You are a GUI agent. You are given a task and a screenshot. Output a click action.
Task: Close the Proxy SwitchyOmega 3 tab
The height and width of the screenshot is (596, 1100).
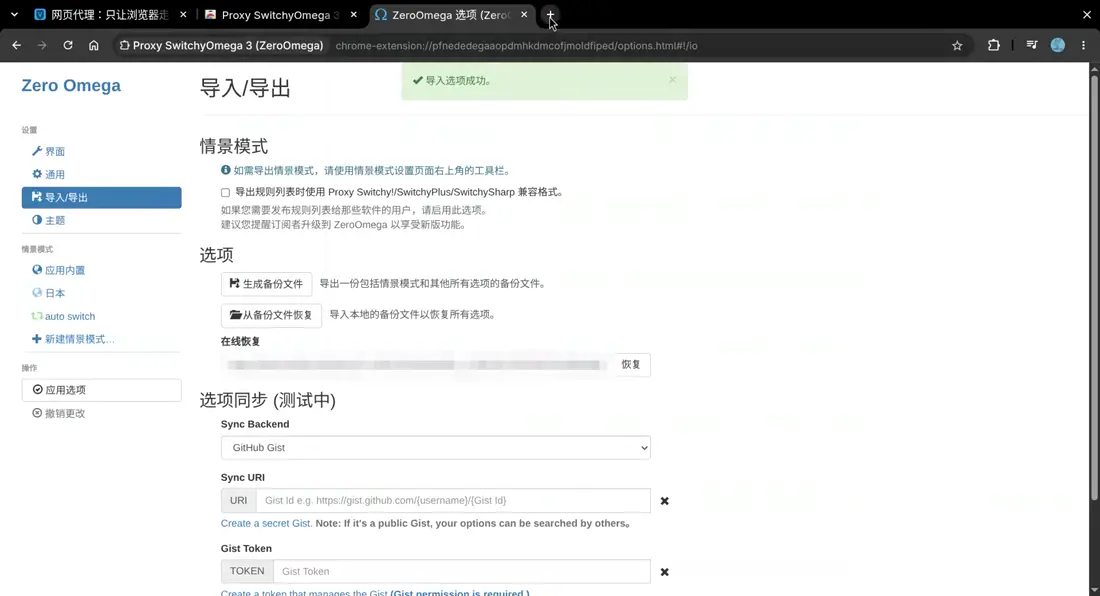[354, 15]
